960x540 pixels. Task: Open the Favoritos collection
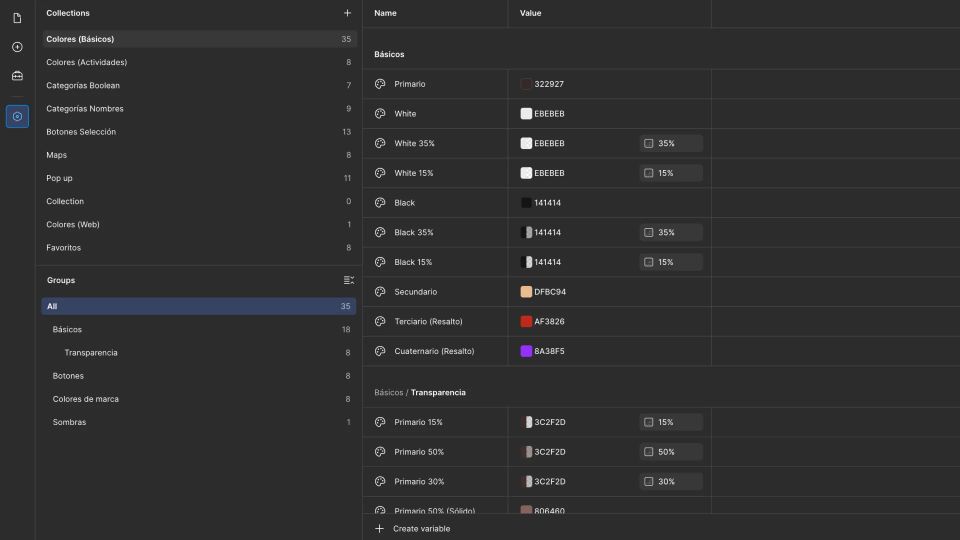(199, 248)
